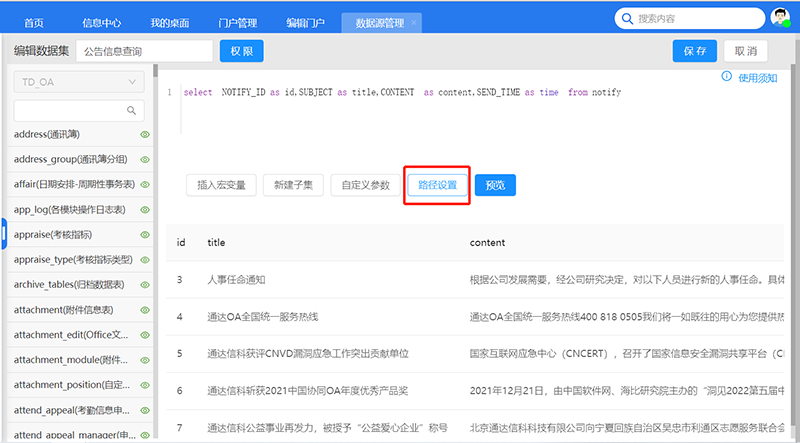Click the 保存 button

coord(695,51)
